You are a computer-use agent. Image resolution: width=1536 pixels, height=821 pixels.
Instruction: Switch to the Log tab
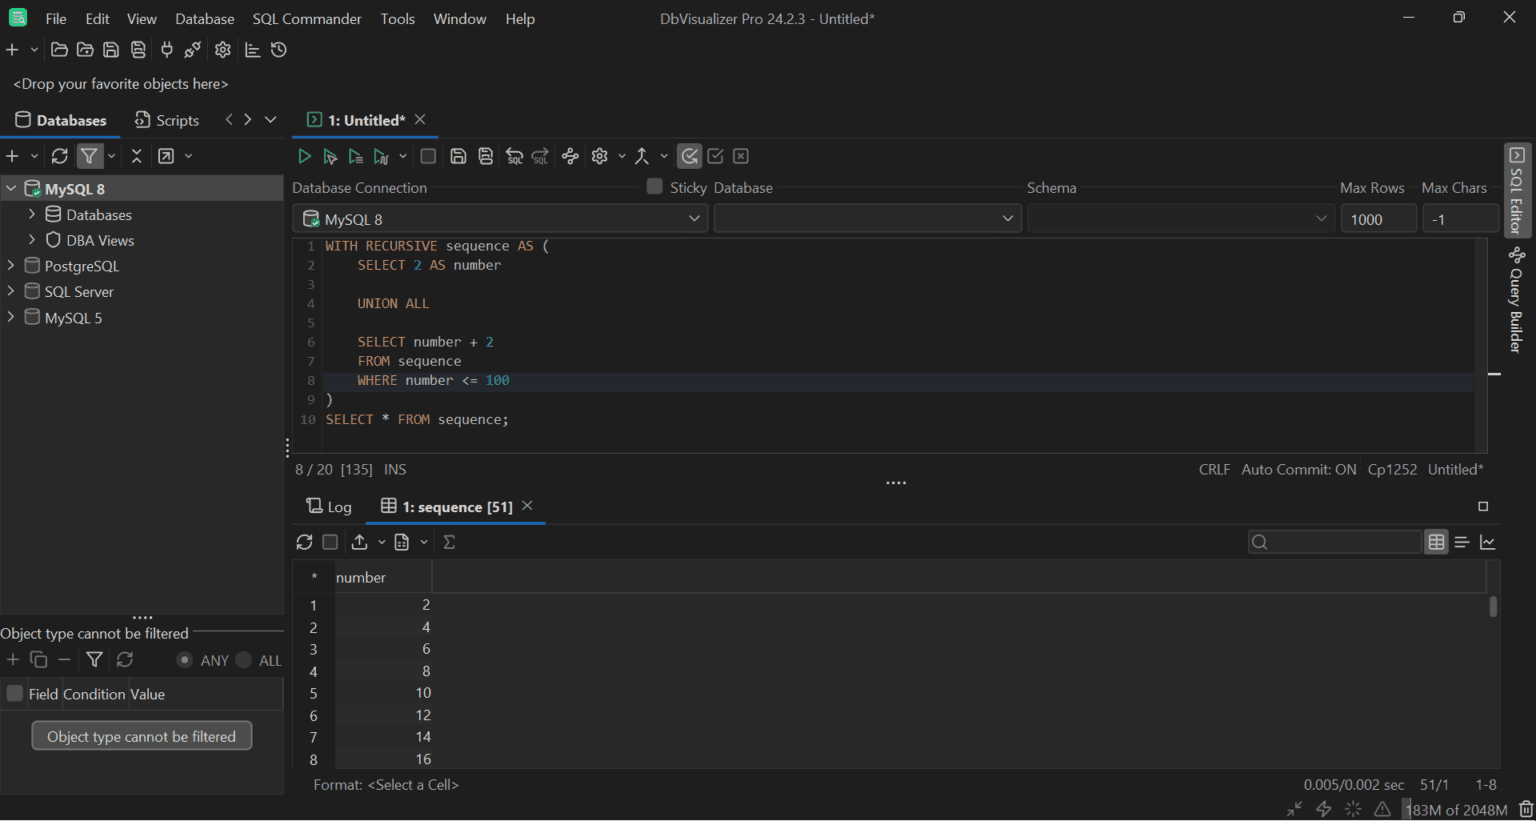[329, 507]
